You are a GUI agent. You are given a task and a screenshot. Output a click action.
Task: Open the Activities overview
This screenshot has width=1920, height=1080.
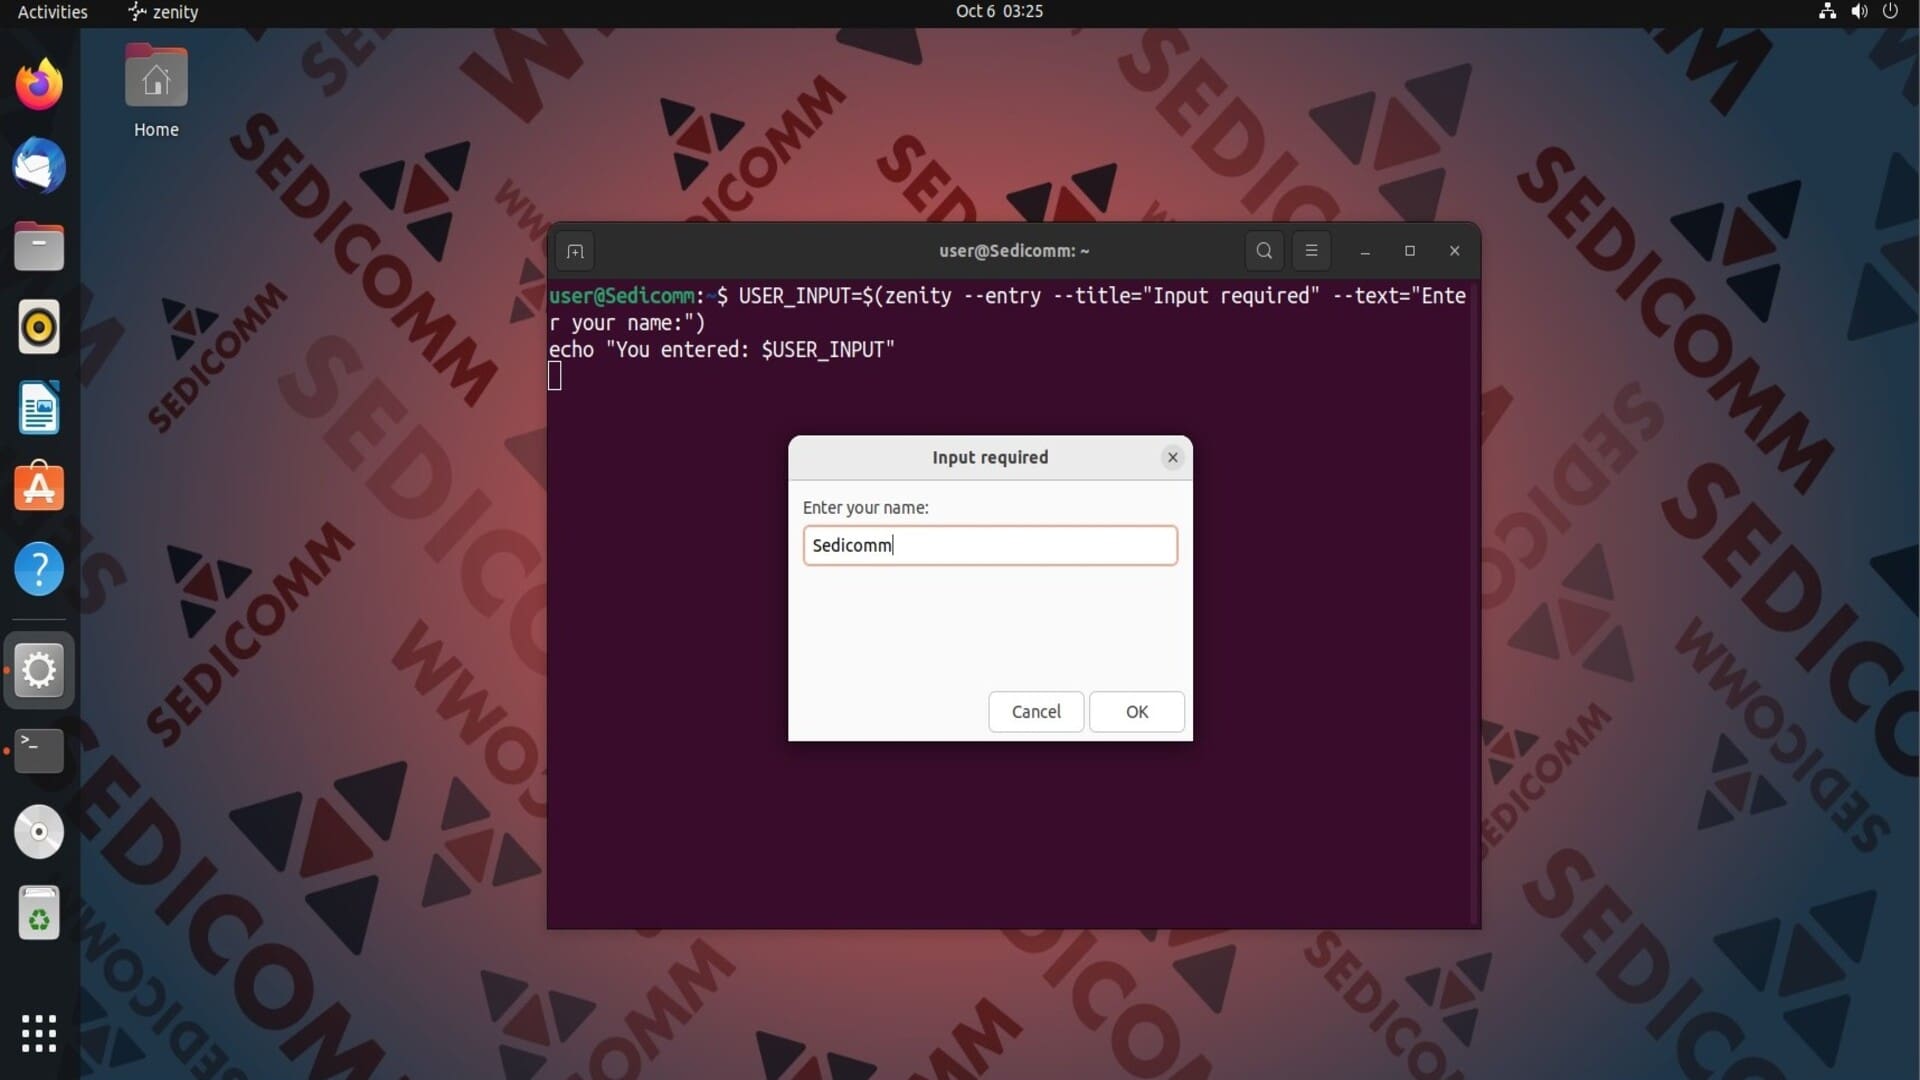tap(52, 12)
